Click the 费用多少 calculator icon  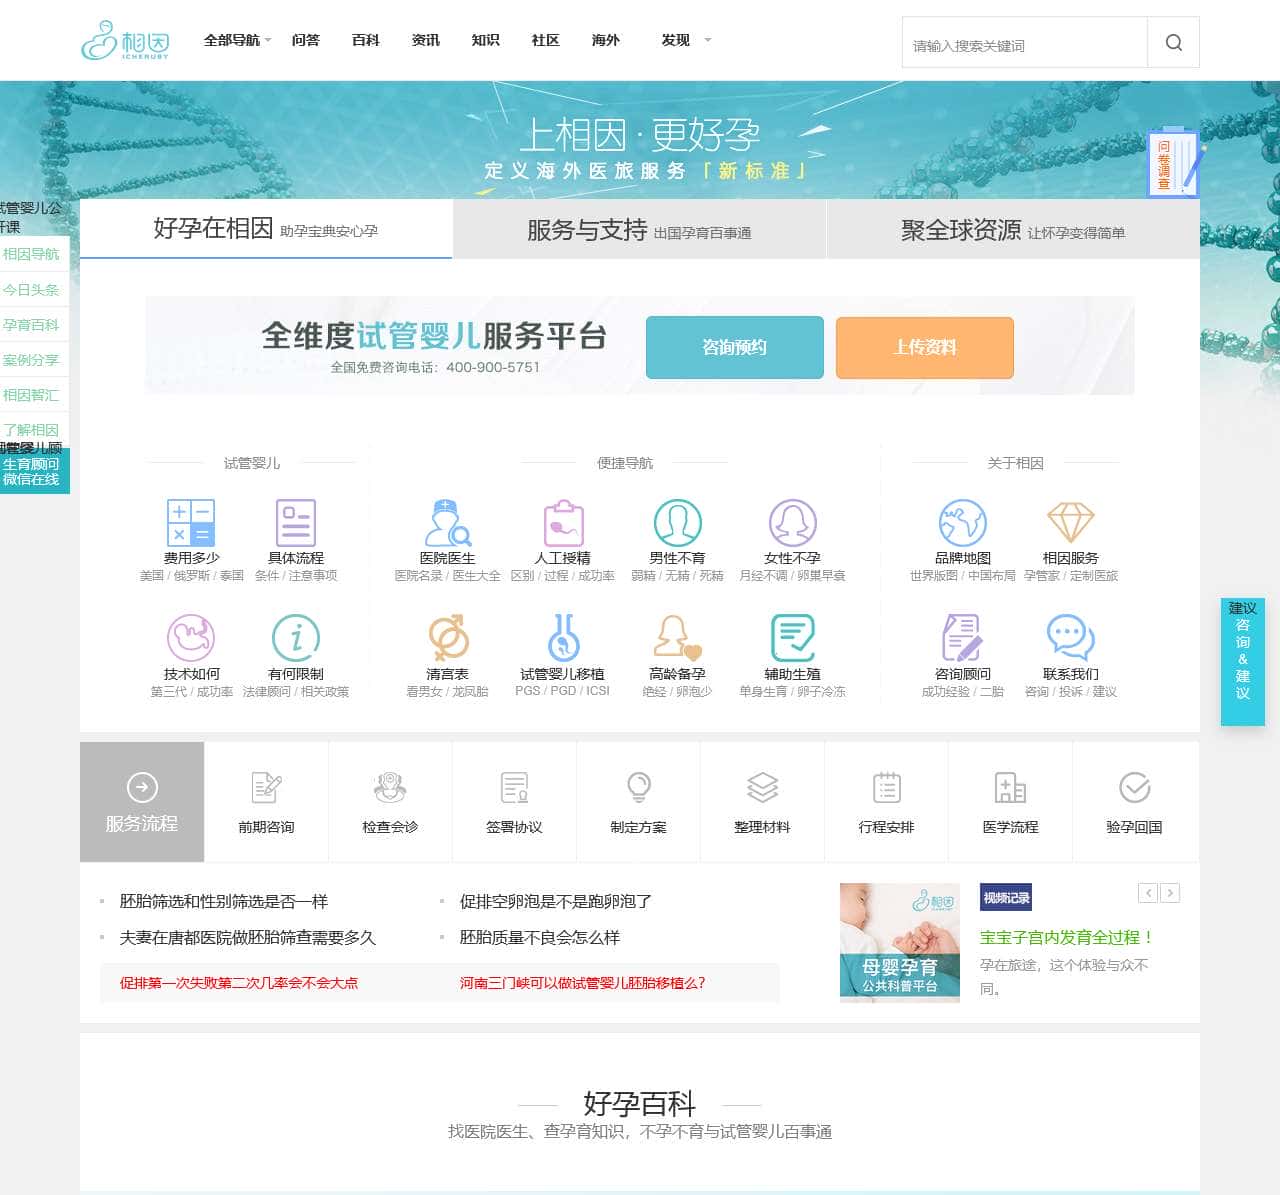191,523
